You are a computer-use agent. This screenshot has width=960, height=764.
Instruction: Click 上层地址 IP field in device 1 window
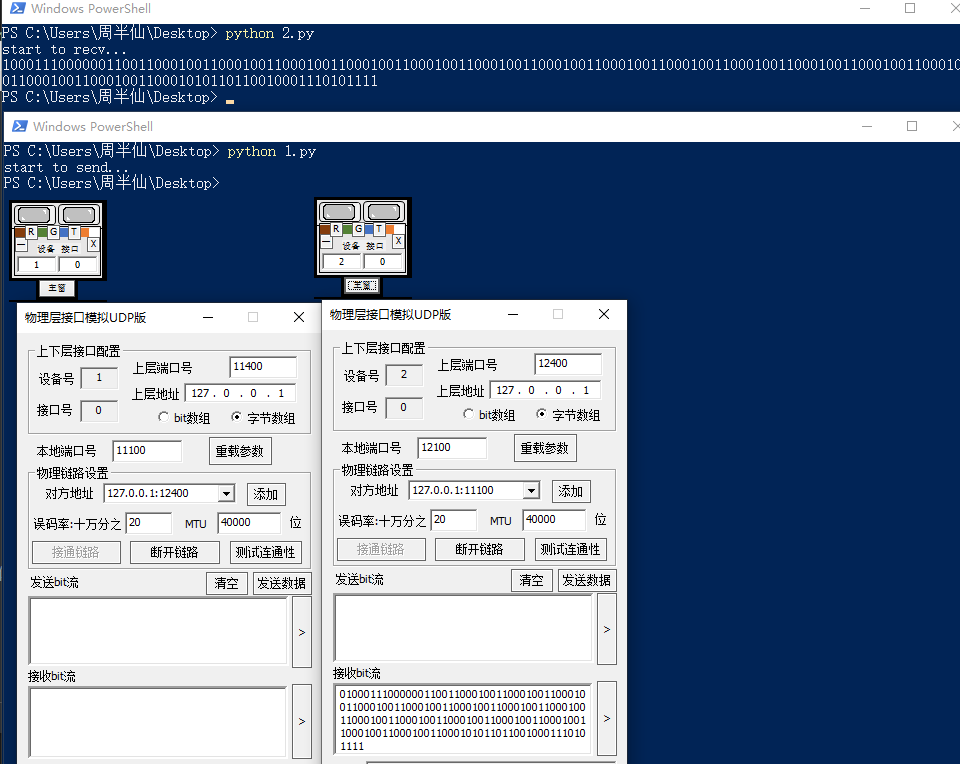click(240, 393)
